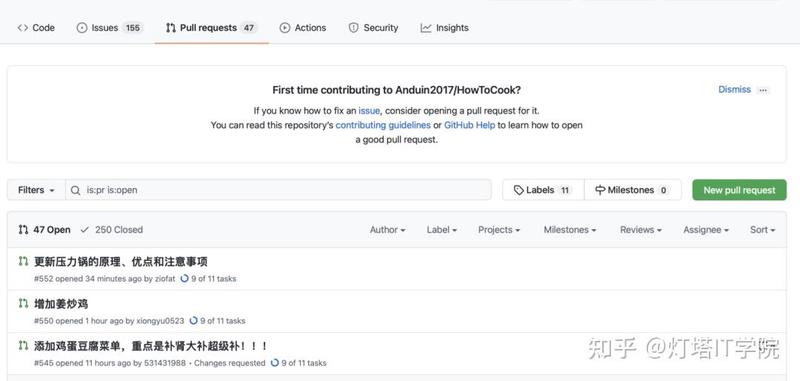Click the Issues tab circle icon
Viewport: 800px width, 381px height.
pyautogui.click(x=82, y=28)
